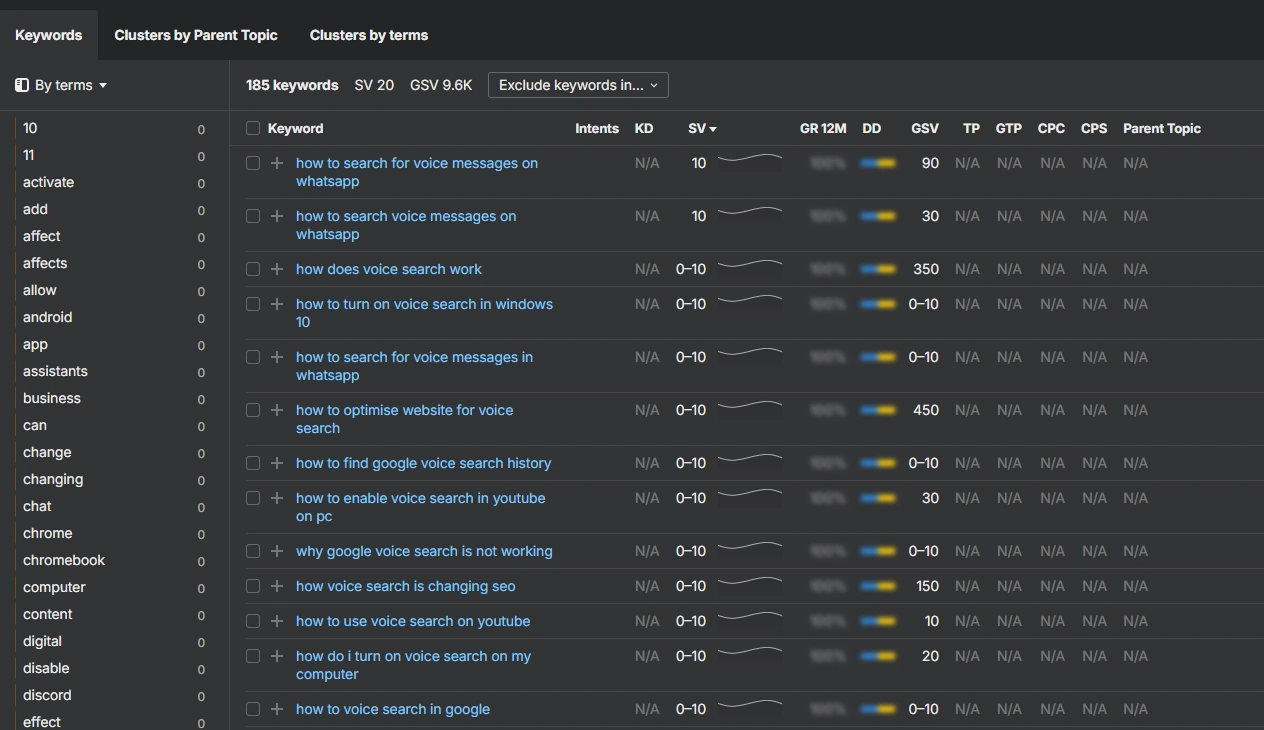1264x730 pixels.
Task: Filter by the 'android' term in sidebar
Action: click(48, 317)
